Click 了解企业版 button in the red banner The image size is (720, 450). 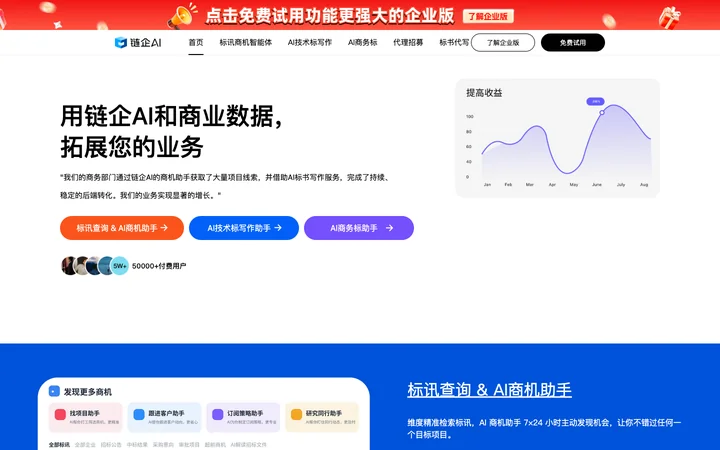coord(488,17)
